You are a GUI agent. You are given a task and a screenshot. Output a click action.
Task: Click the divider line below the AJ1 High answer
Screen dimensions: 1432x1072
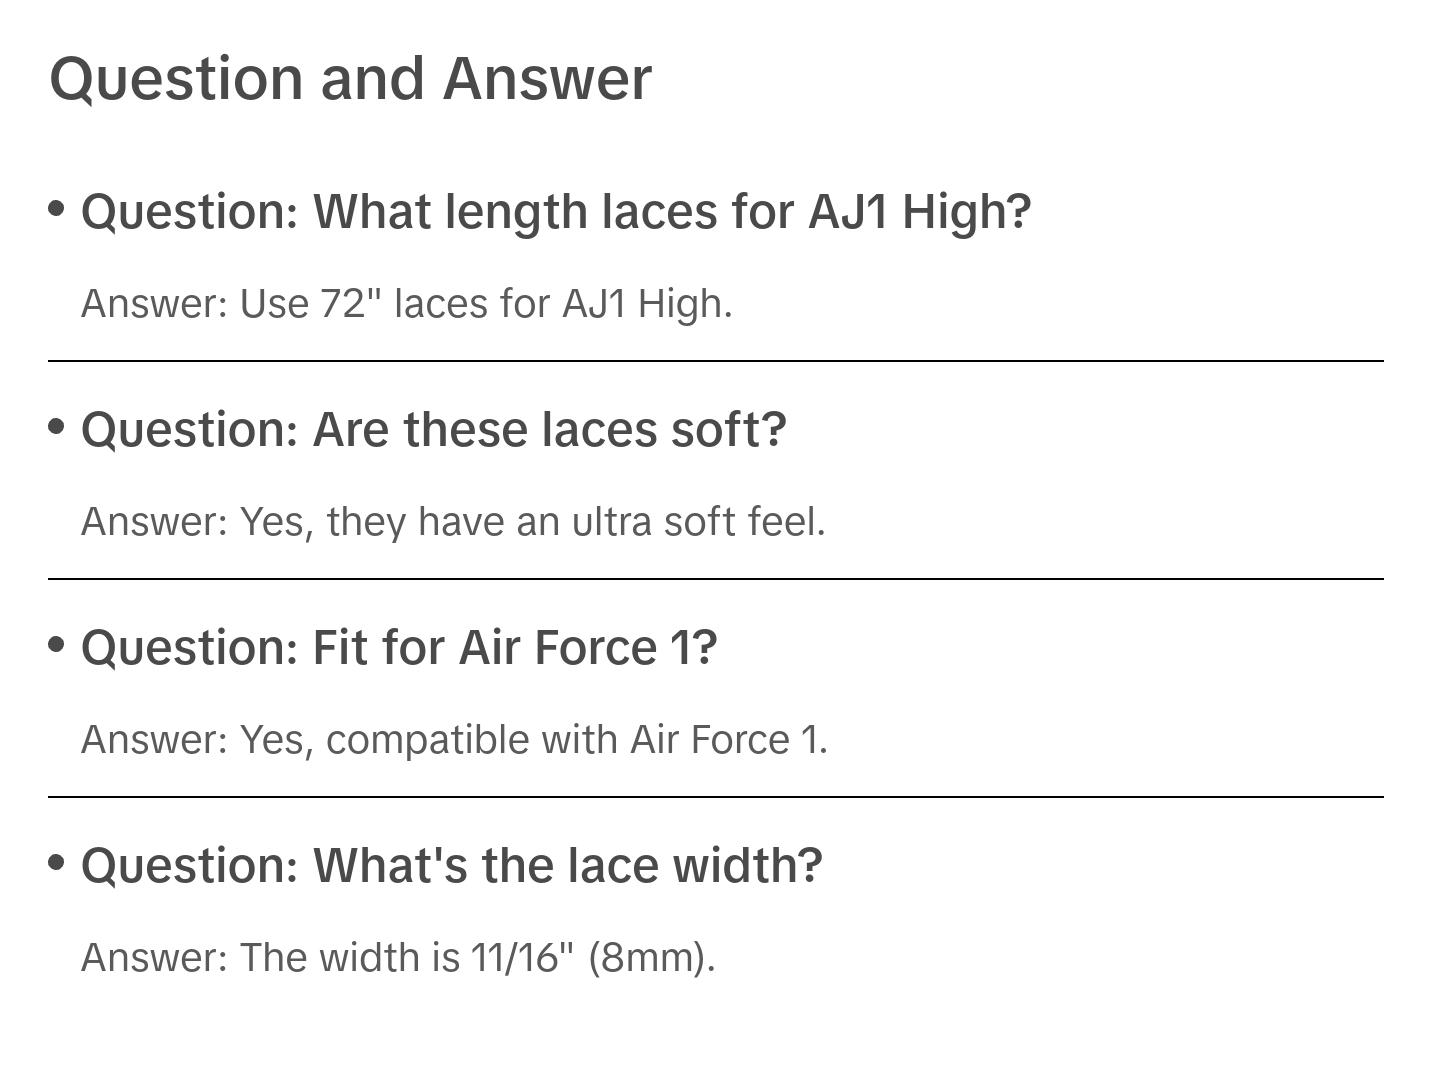(715, 361)
